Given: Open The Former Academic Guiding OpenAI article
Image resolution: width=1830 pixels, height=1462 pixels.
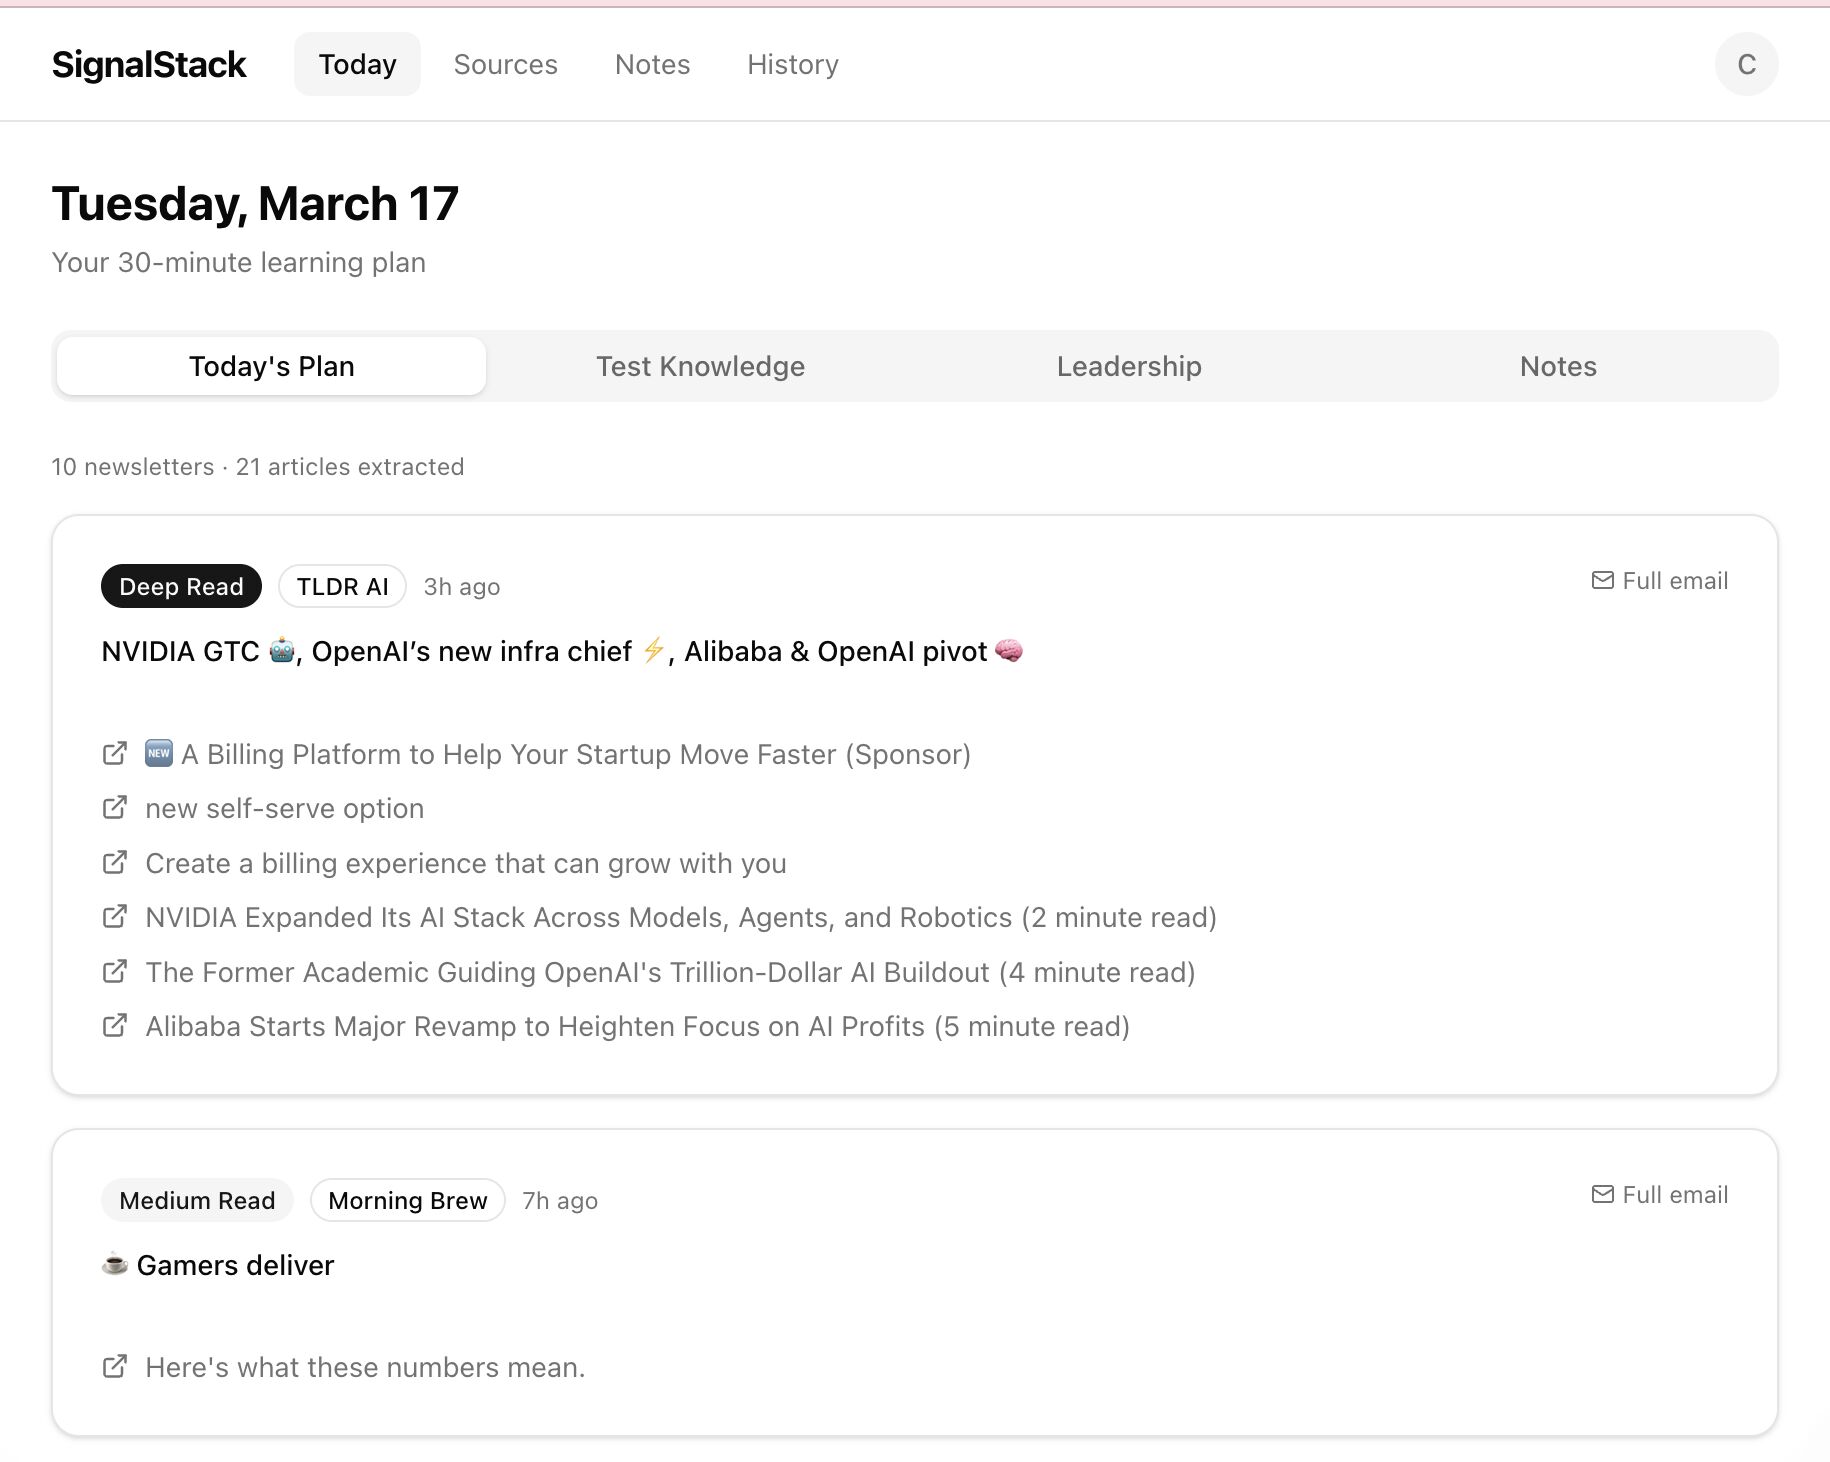Looking at the screenshot, I should [x=670, y=972].
